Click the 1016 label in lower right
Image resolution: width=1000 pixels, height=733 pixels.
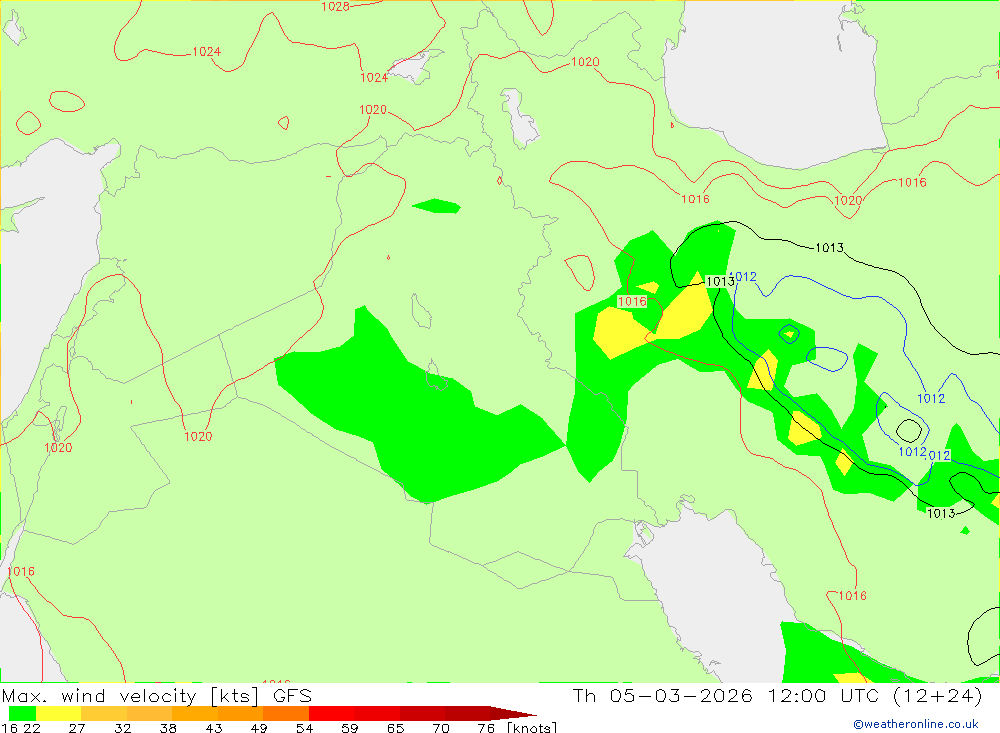pyautogui.click(x=852, y=596)
